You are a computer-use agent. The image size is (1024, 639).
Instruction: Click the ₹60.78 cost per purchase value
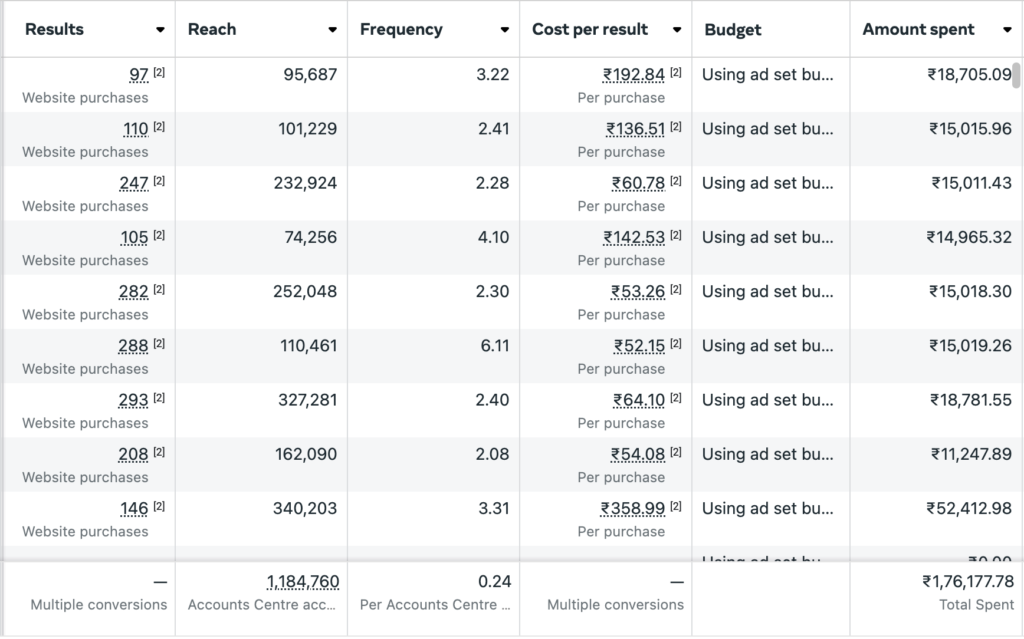click(638, 183)
